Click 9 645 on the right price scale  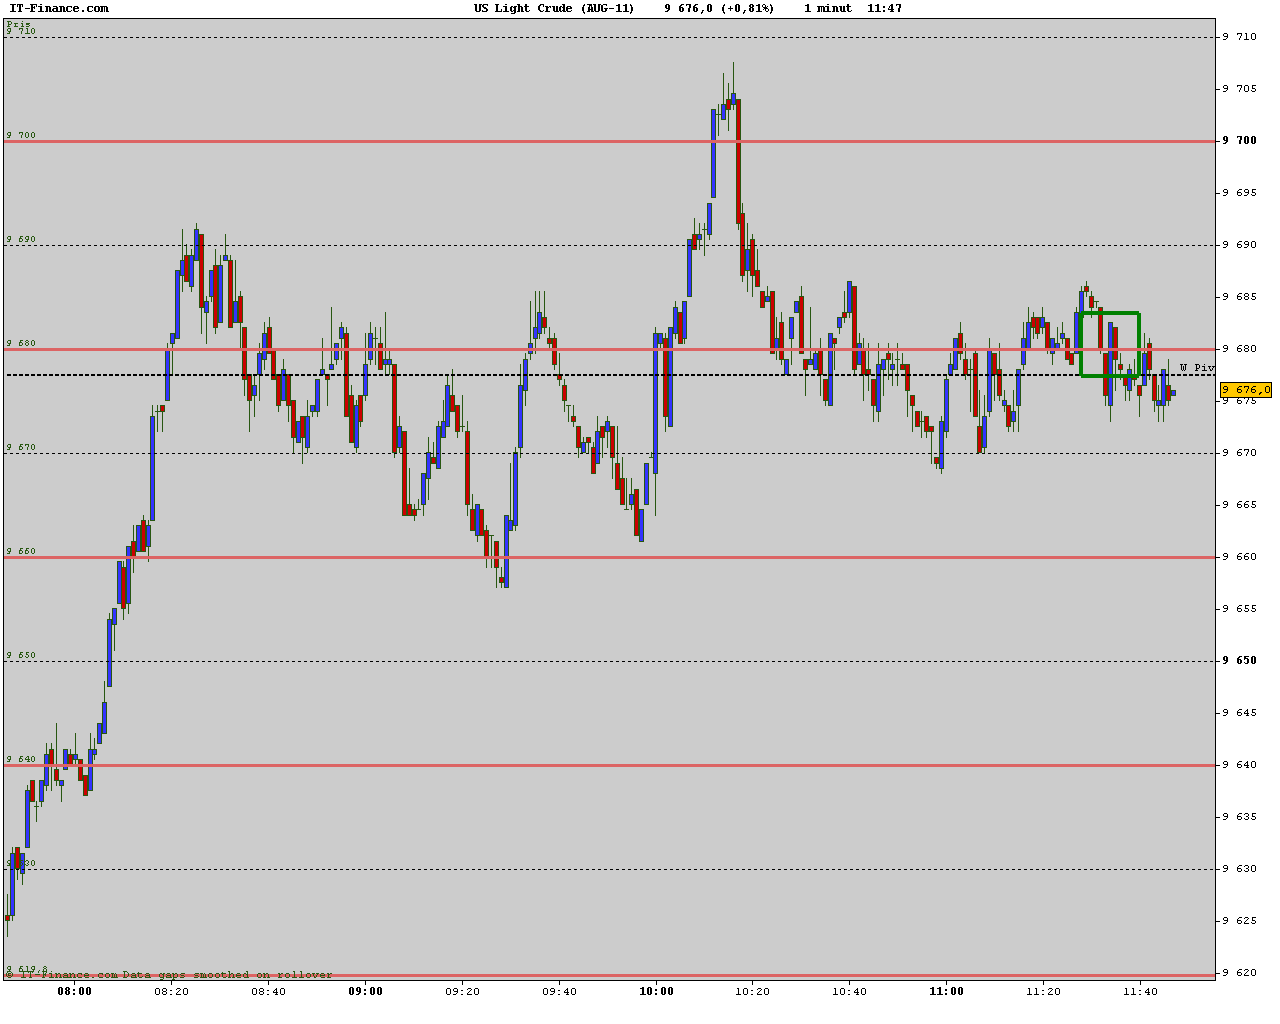(1239, 713)
